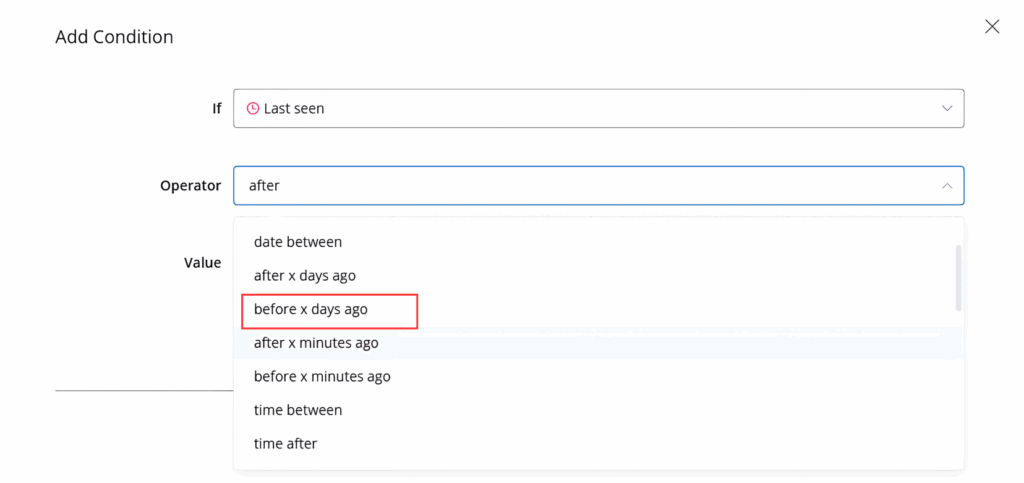Viewport: 1024px width, 483px height.
Task: Select 'time between' in operator list
Action: [298, 410]
